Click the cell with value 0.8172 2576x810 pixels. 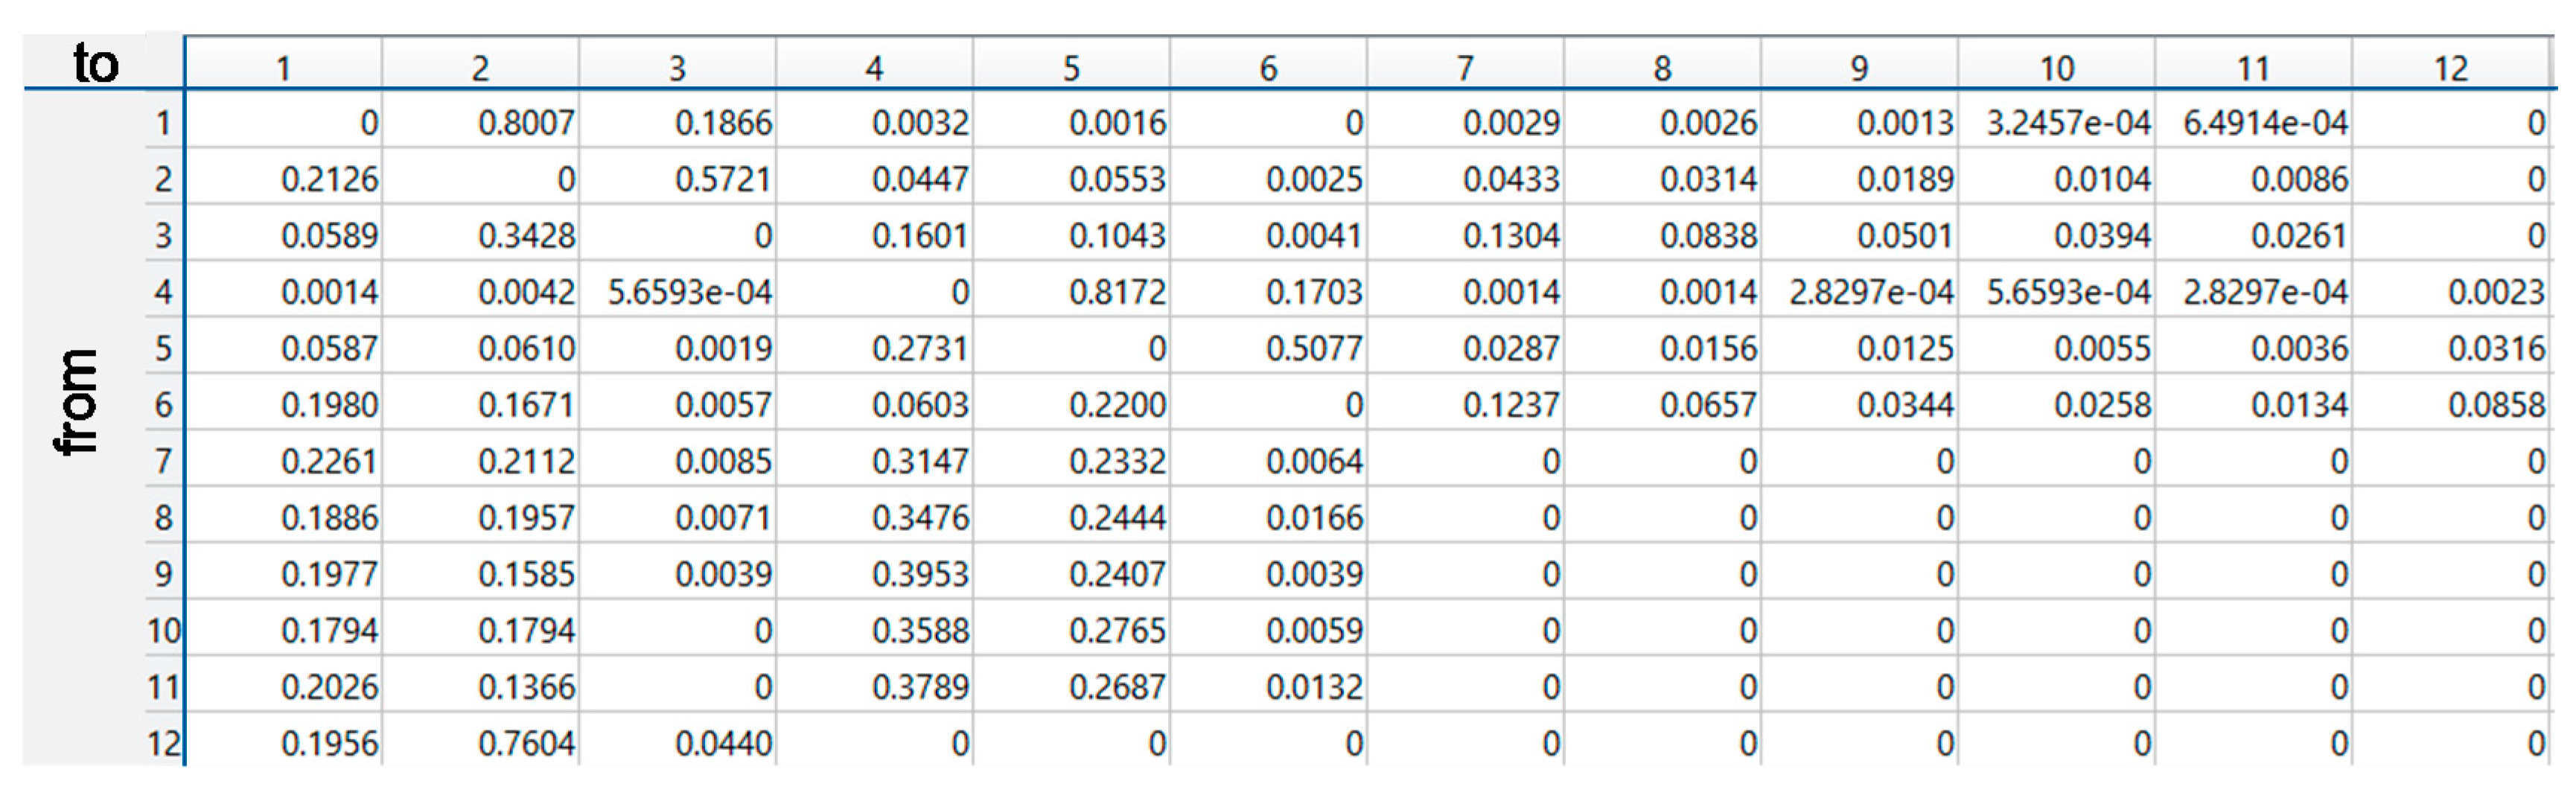[1117, 292]
